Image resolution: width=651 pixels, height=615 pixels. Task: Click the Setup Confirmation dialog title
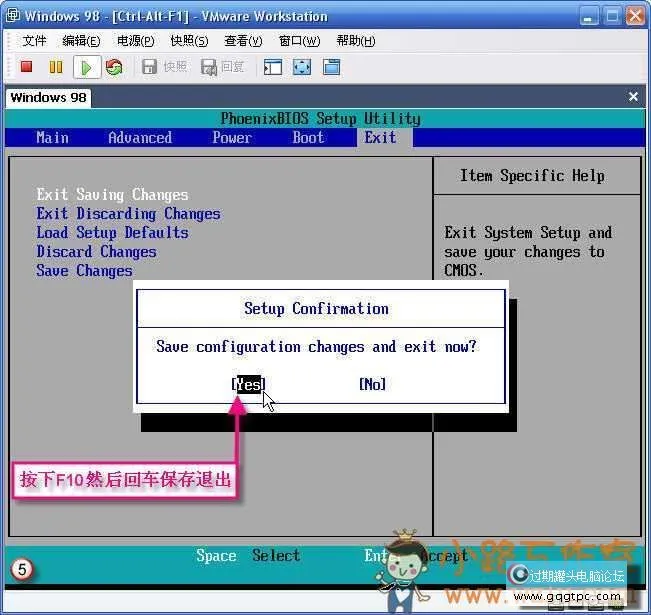point(316,309)
